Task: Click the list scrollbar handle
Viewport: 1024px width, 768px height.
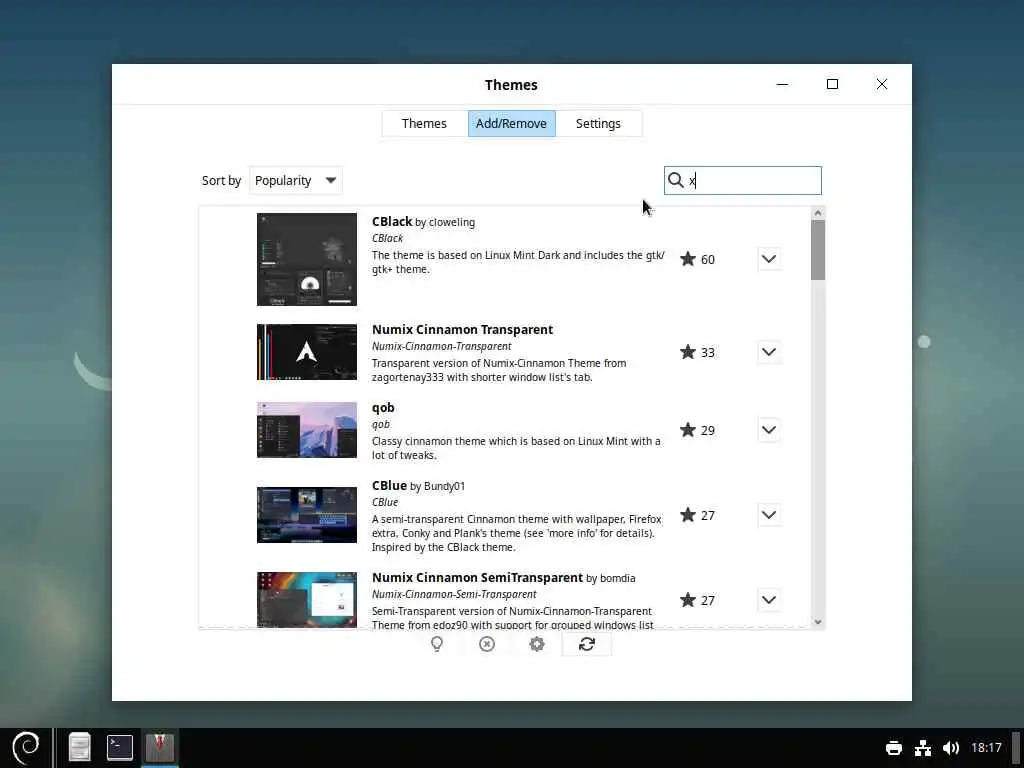Action: pos(818,250)
